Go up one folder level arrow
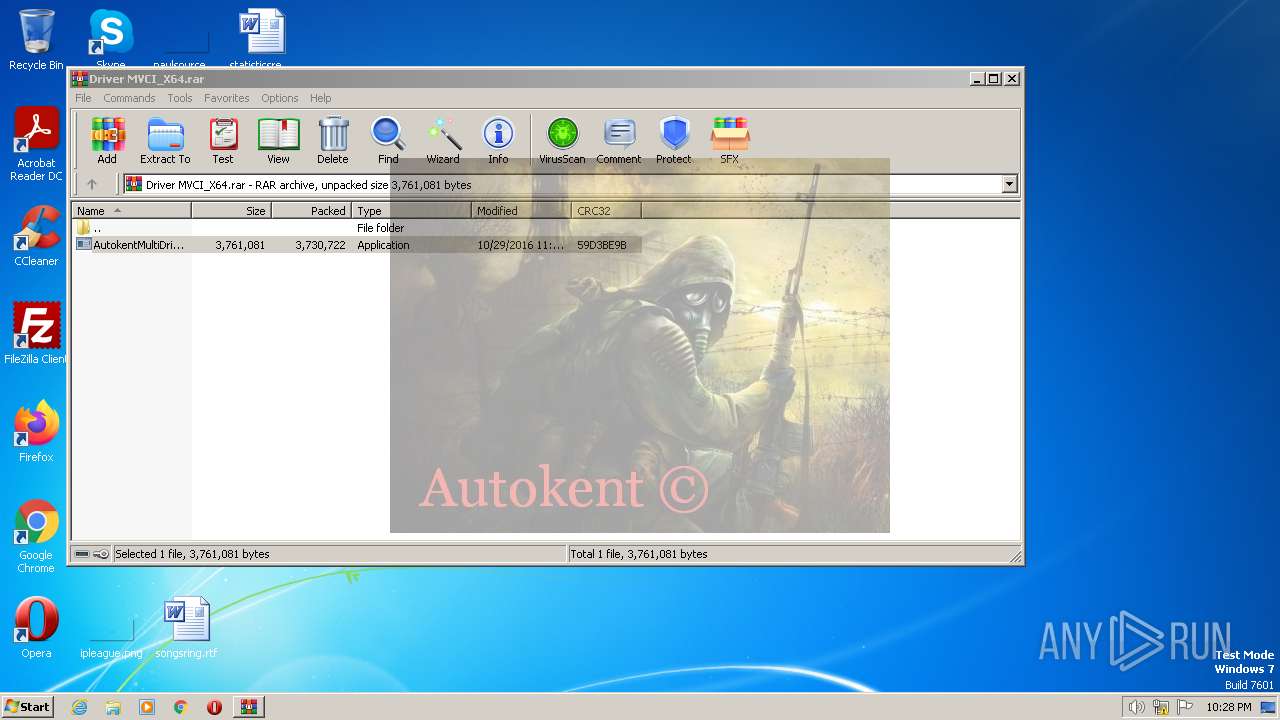Viewport: 1280px width, 720px height. pyautogui.click(x=92, y=184)
